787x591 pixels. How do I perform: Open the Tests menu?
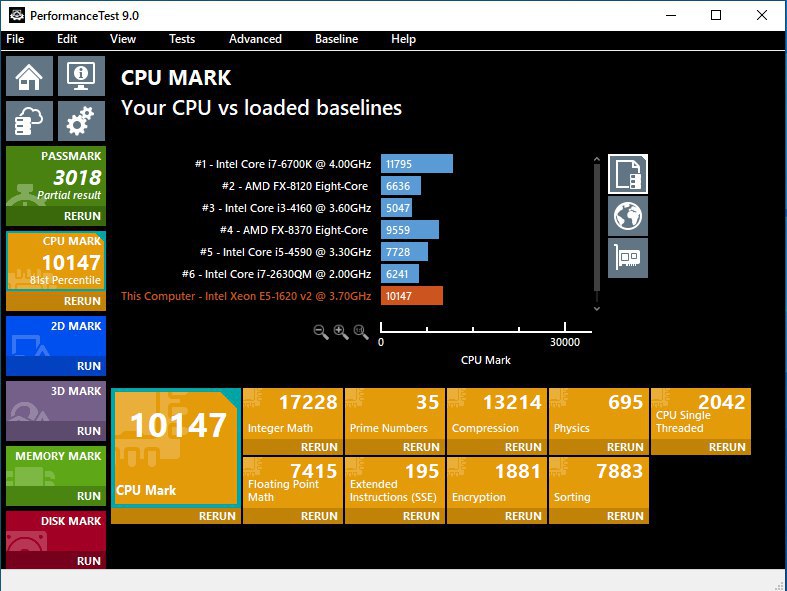click(x=182, y=39)
